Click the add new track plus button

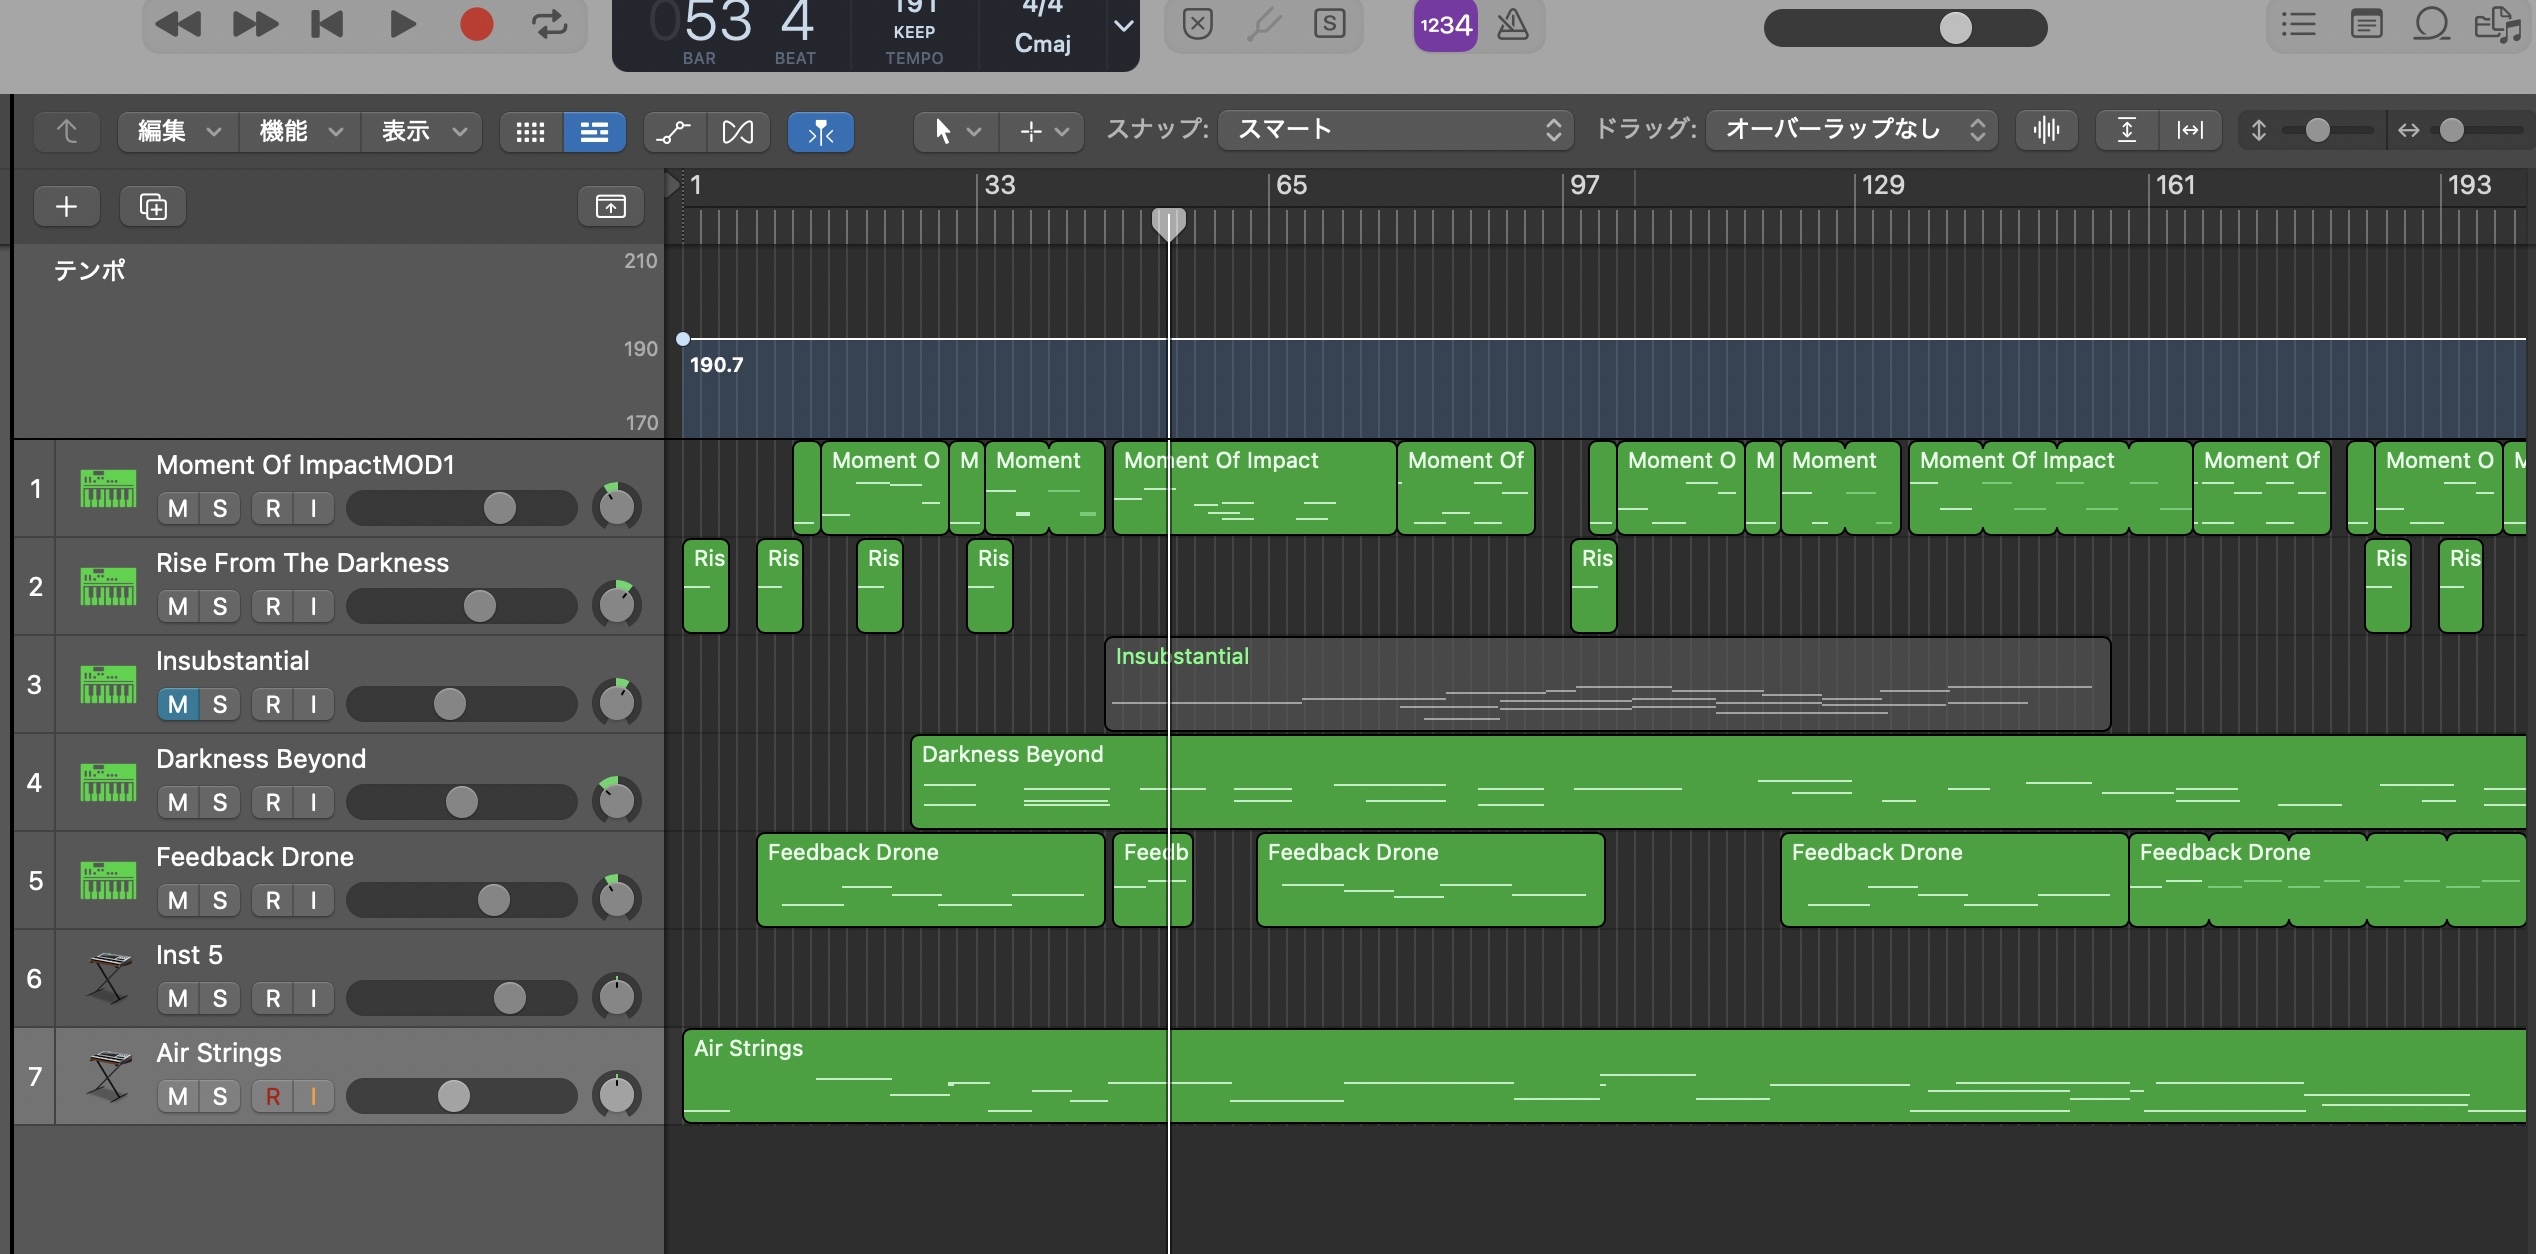(x=66, y=206)
